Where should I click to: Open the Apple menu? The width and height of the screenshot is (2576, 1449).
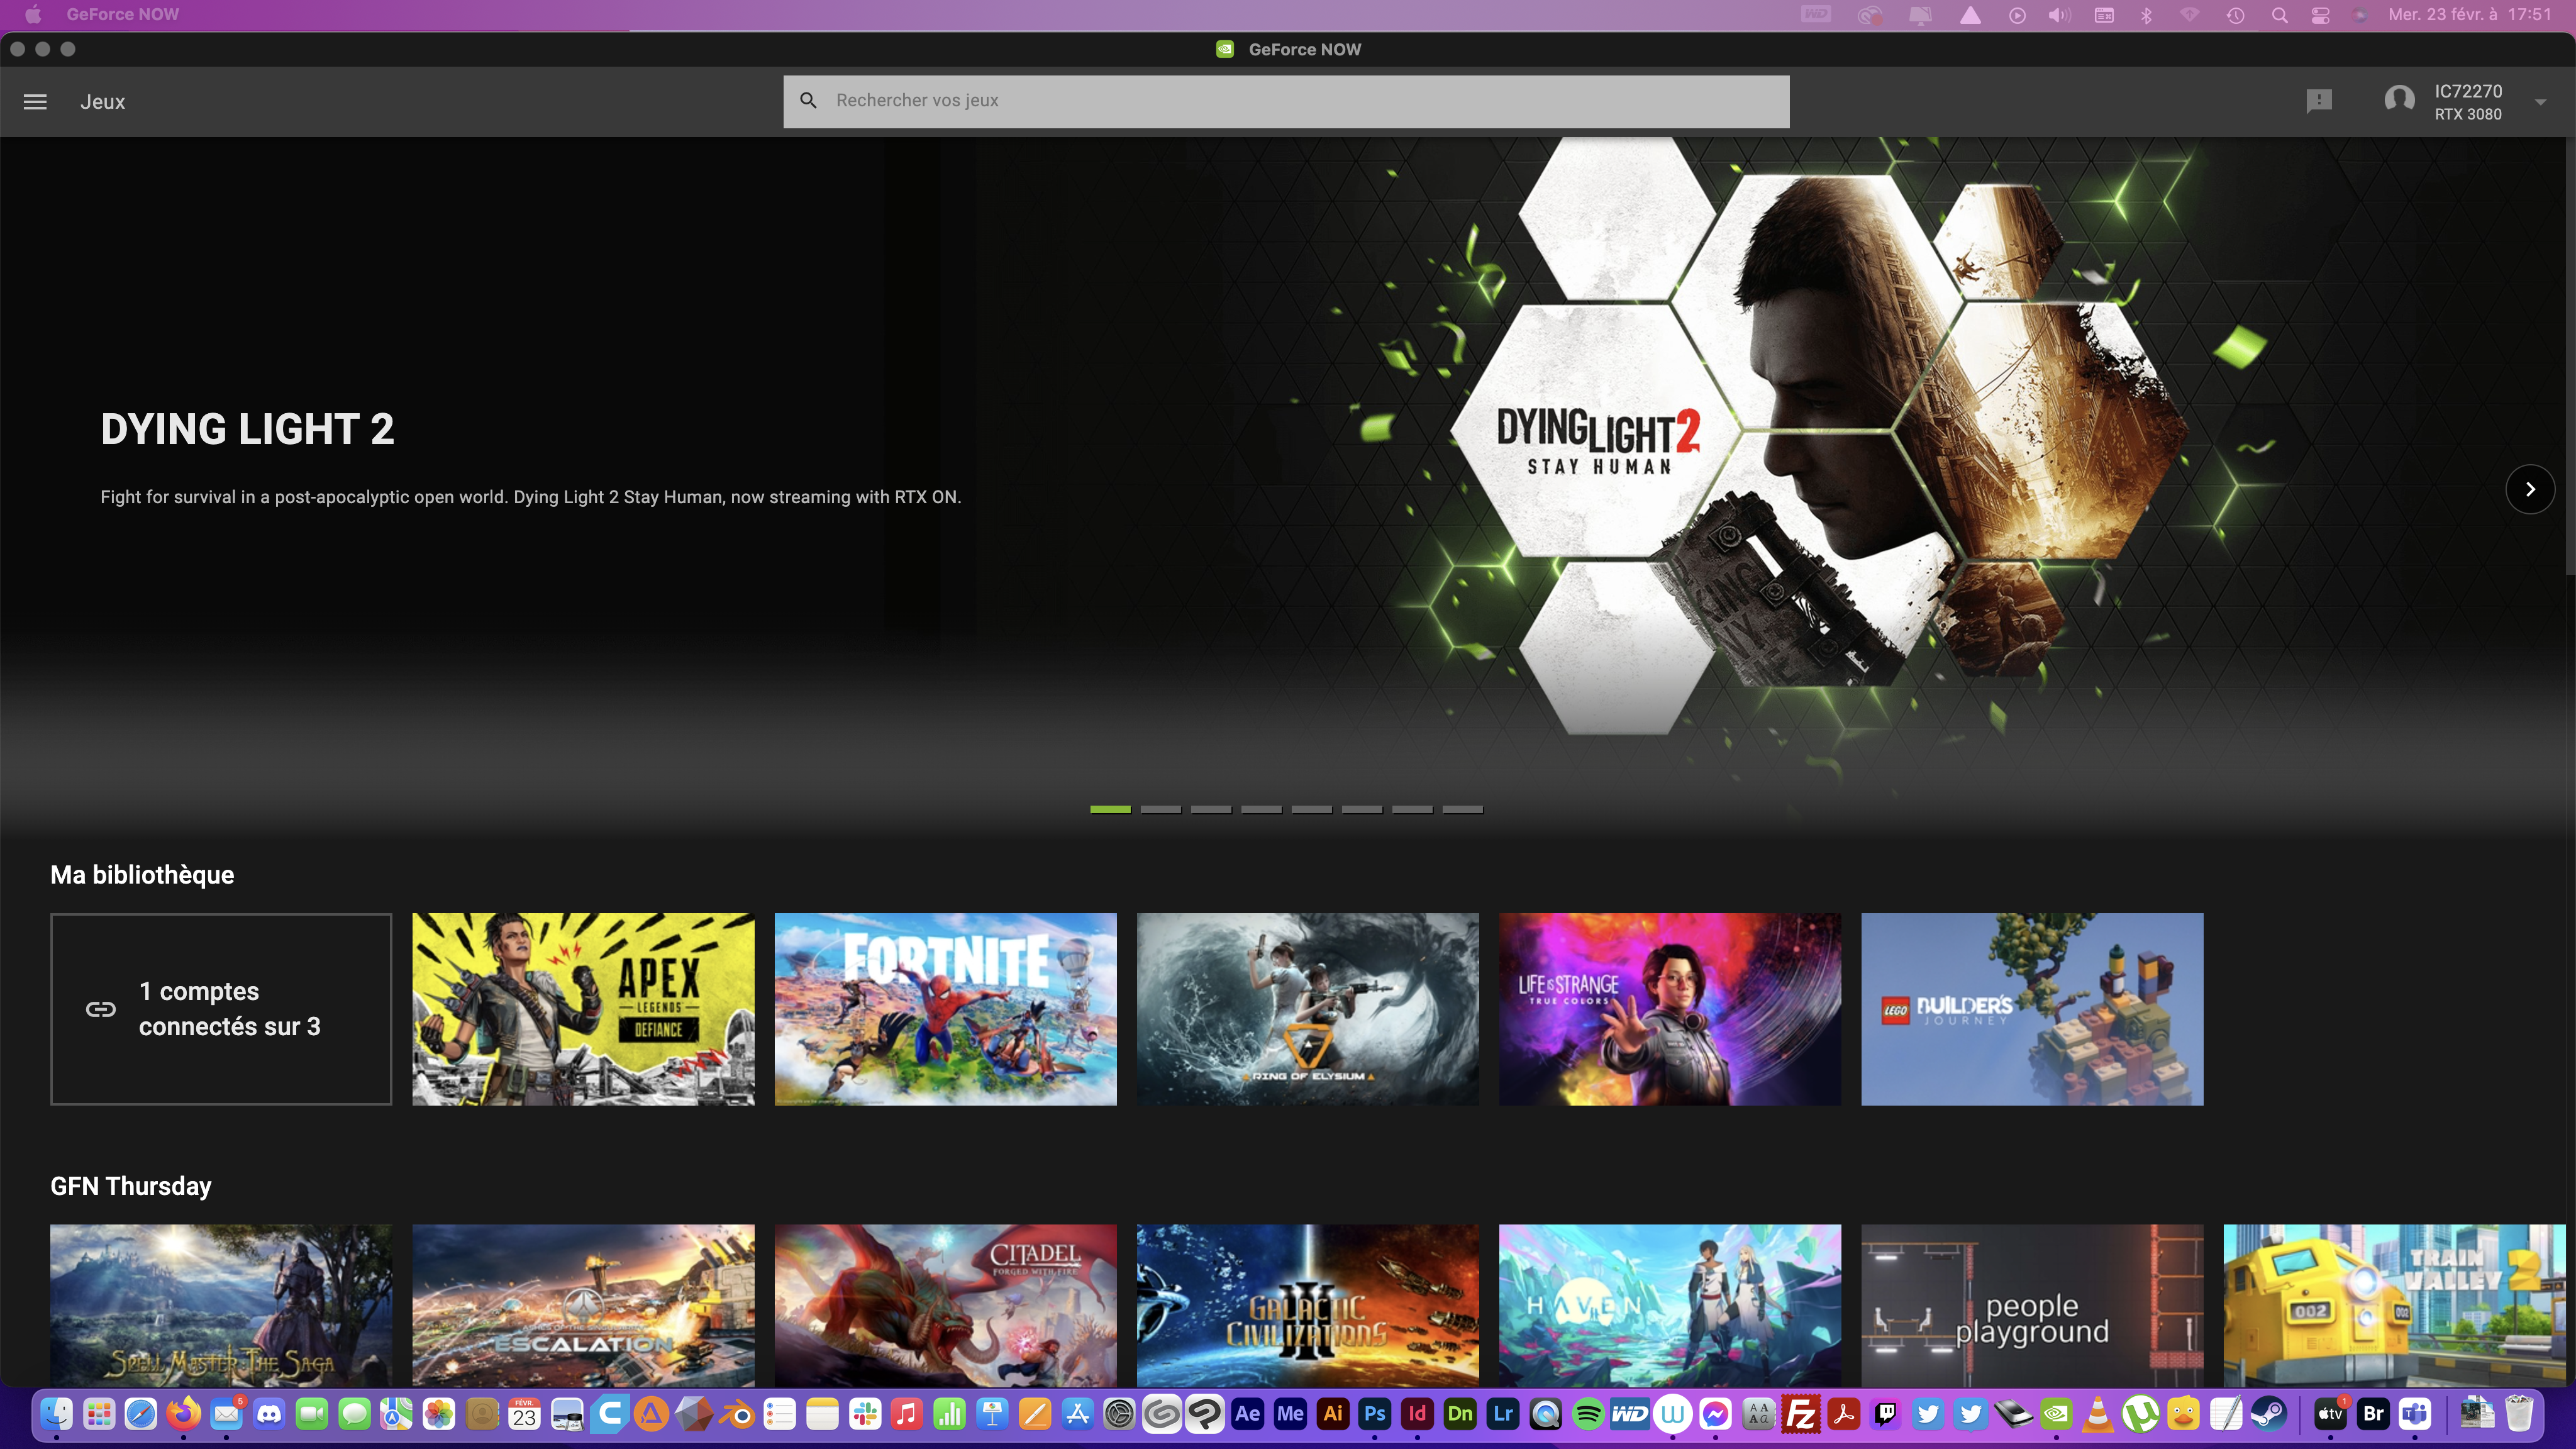tap(33, 15)
